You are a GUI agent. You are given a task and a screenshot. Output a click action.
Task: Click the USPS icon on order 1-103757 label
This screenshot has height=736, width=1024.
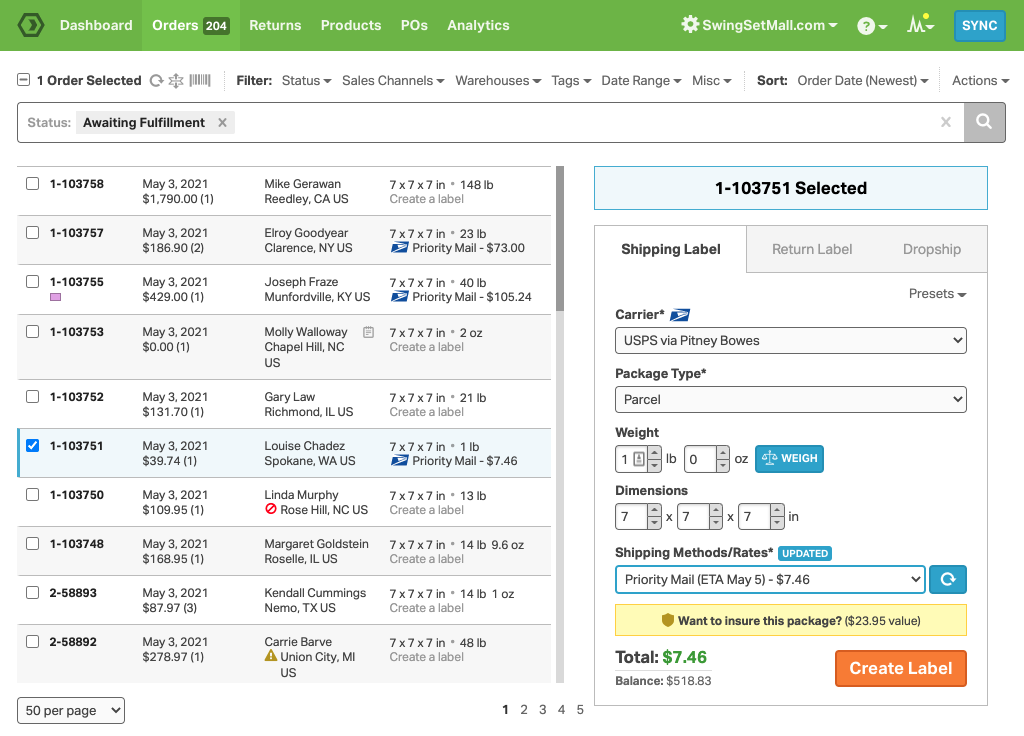[x=399, y=248]
